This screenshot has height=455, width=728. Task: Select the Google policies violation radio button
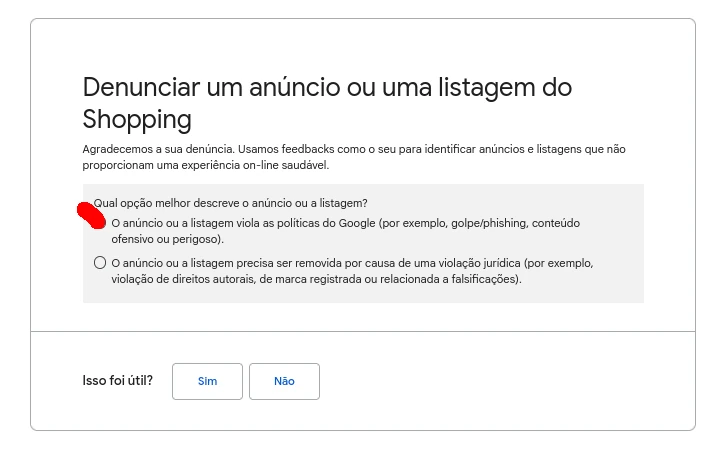point(100,223)
